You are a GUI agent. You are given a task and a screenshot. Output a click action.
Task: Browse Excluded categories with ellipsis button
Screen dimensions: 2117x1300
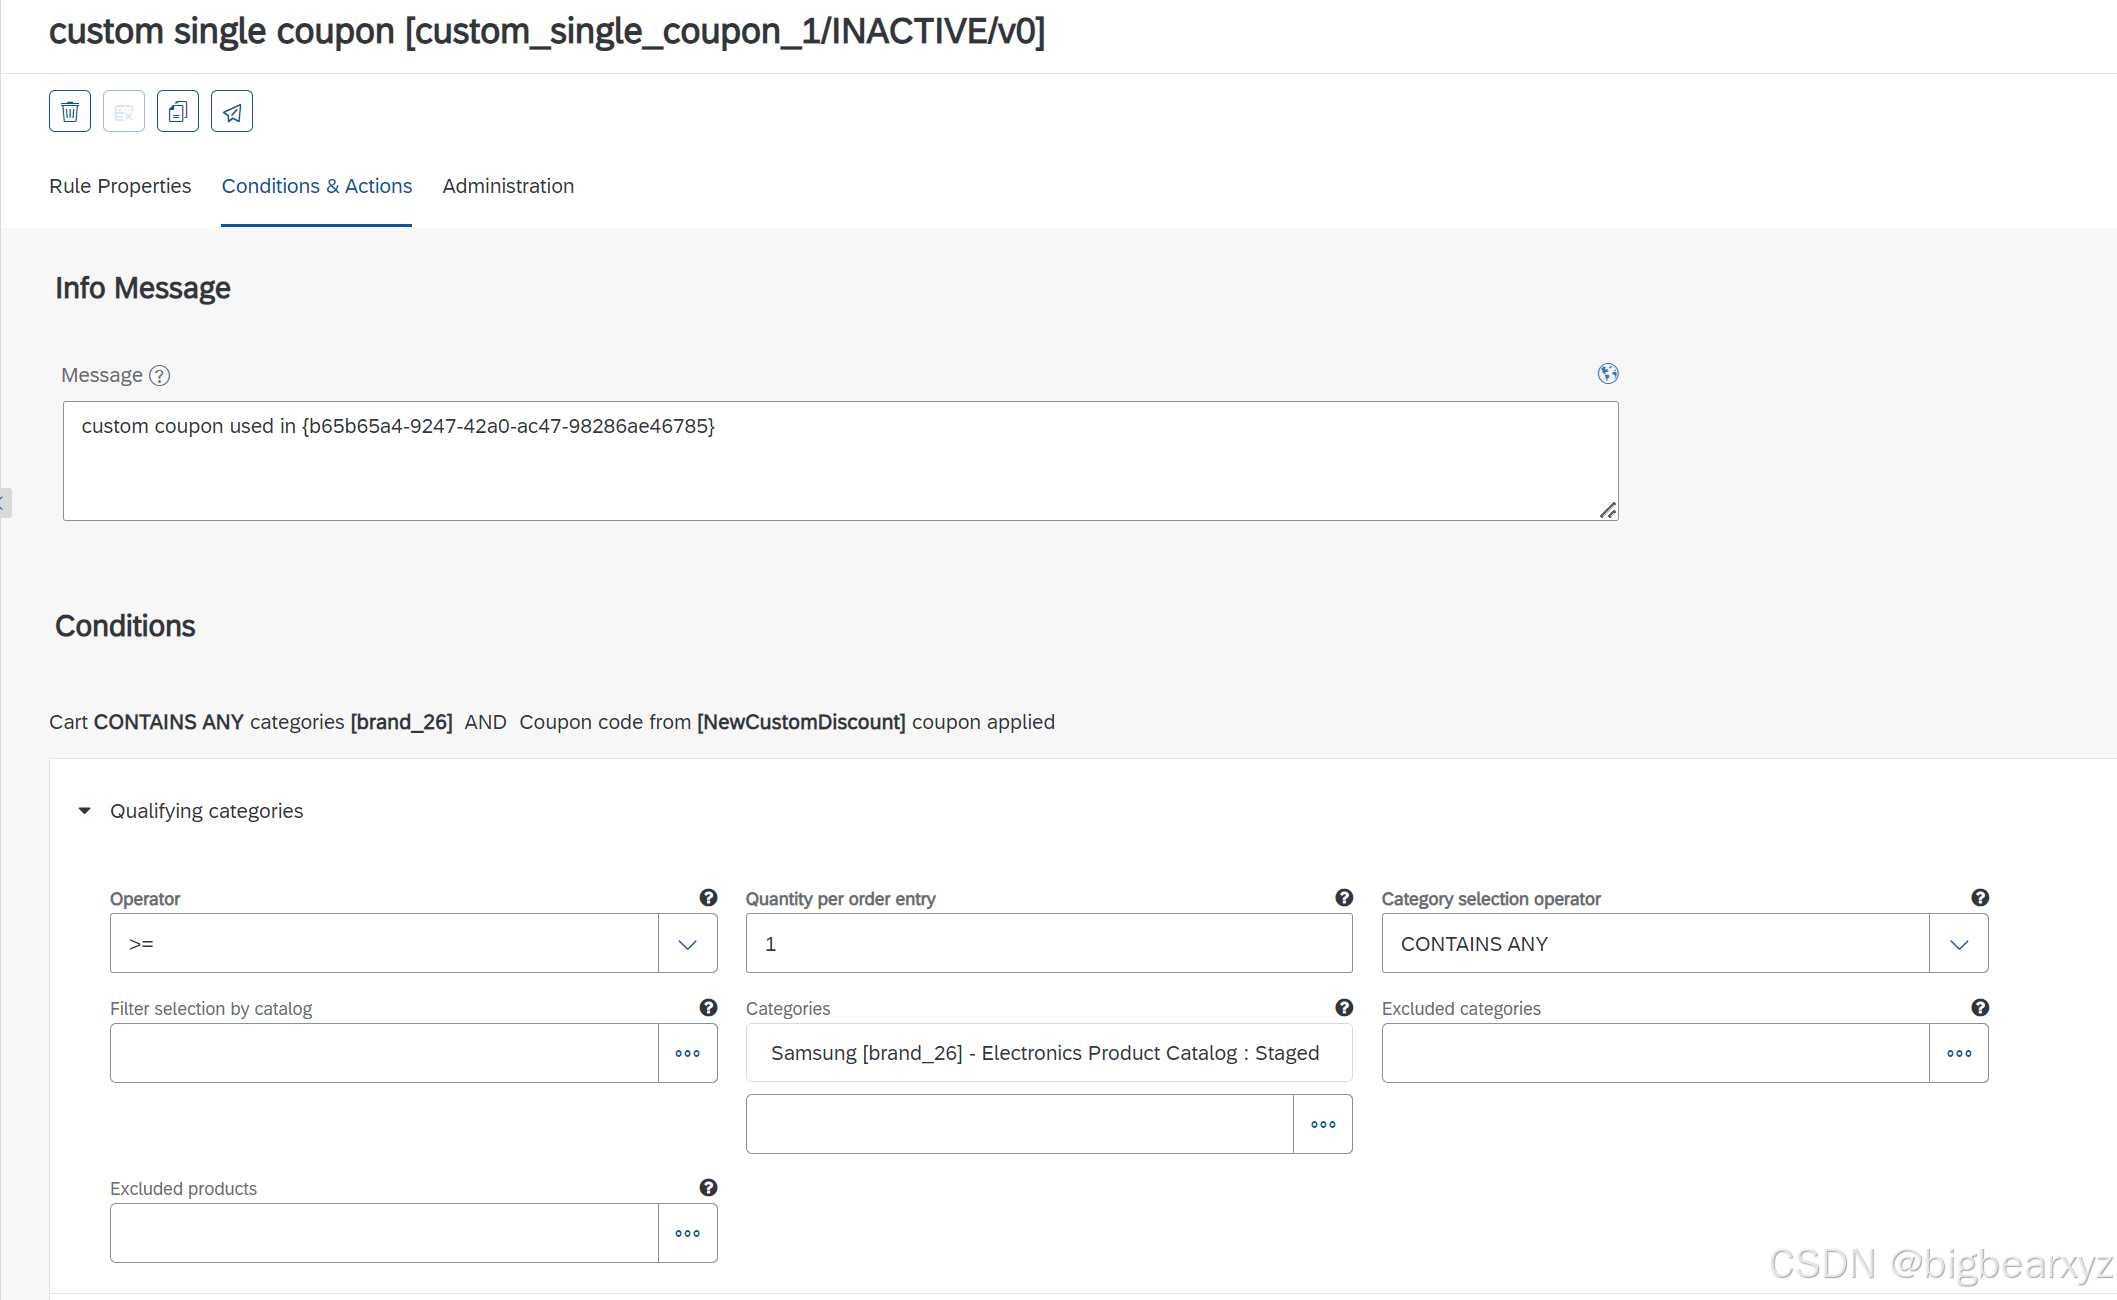pyautogui.click(x=1958, y=1053)
